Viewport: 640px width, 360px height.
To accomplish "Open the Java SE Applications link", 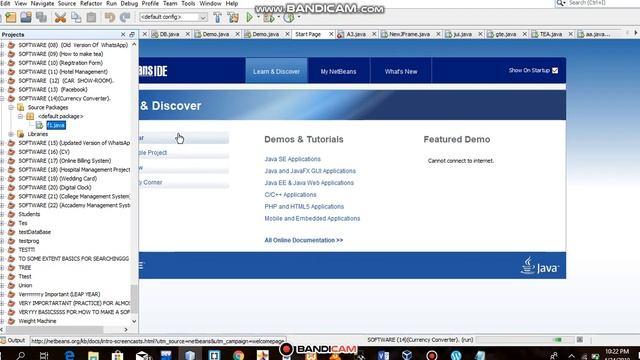I will point(293,159).
